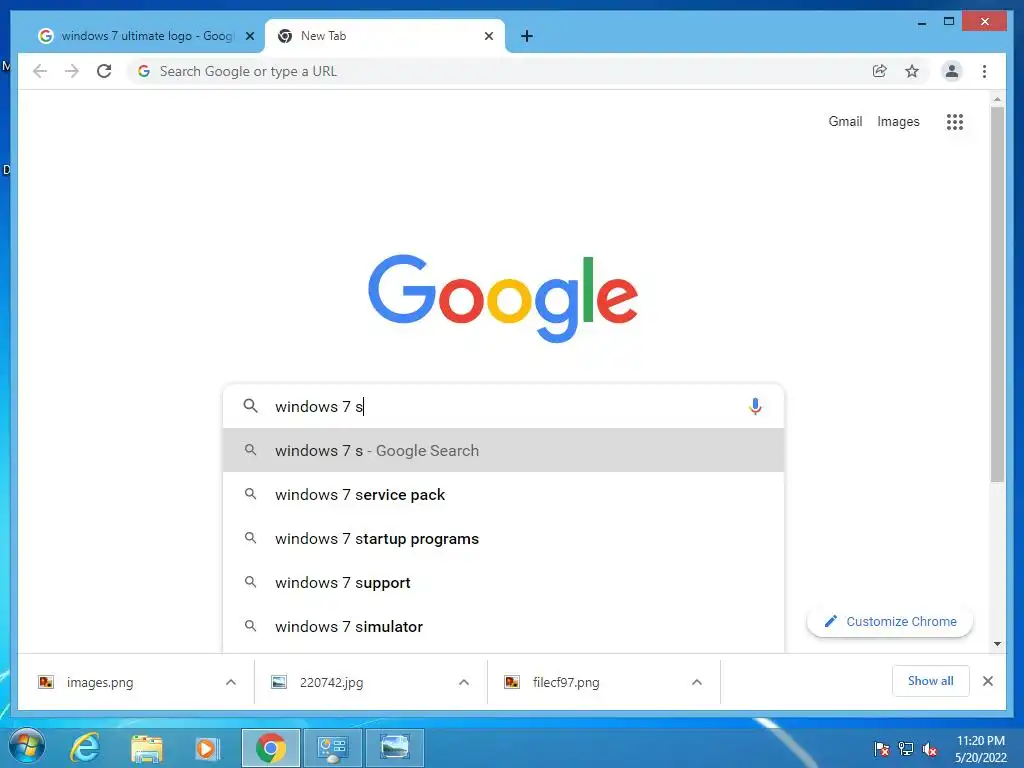Select the New Tab tab
This screenshot has width=1024, height=768.
pos(384,36)
